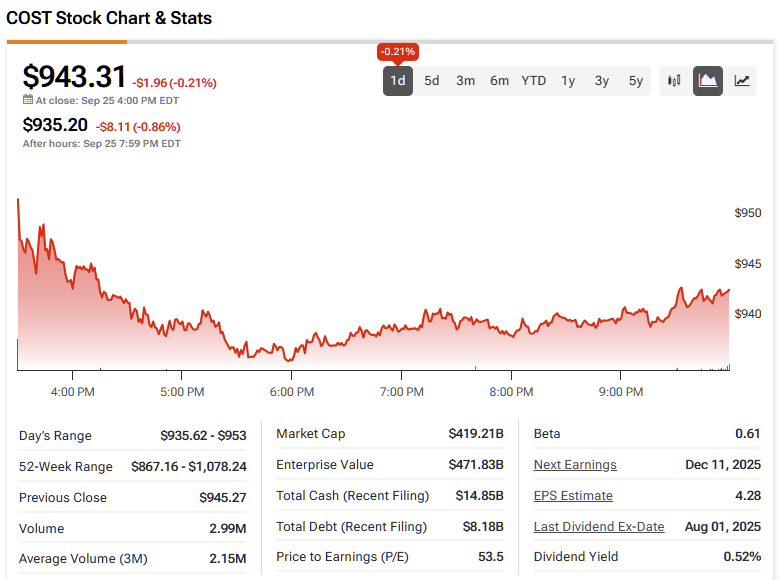Open the Next Earnings link
This screenshot has width=784, height=580.
575,465
